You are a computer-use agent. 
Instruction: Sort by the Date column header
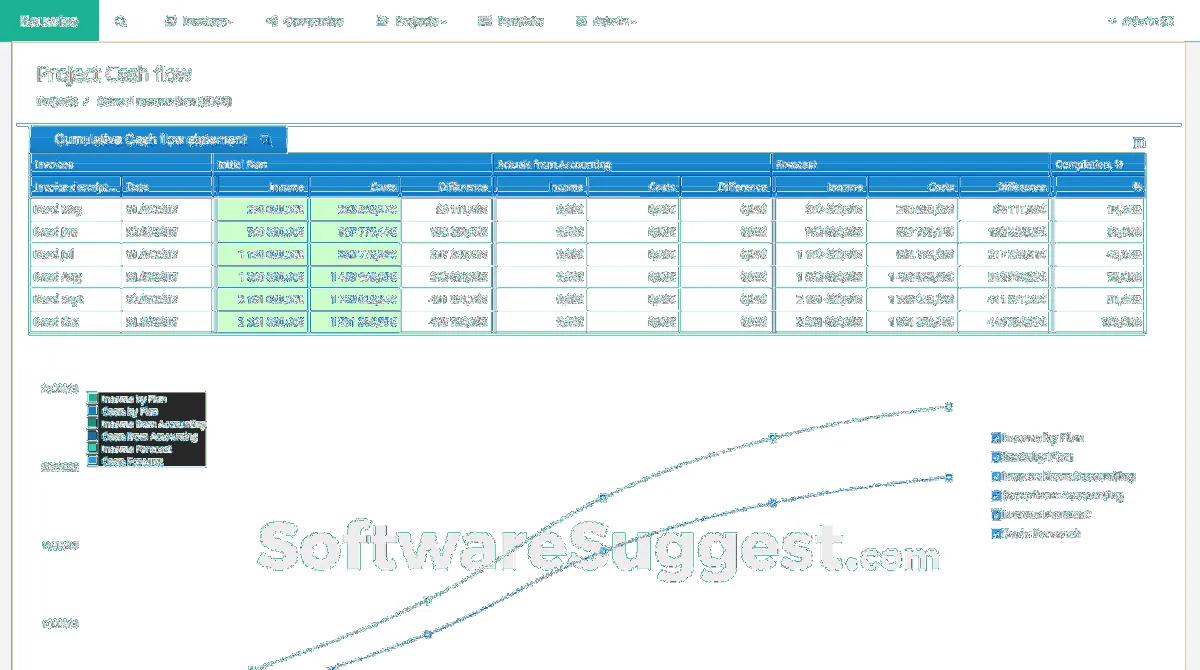[x=167, y=186]
